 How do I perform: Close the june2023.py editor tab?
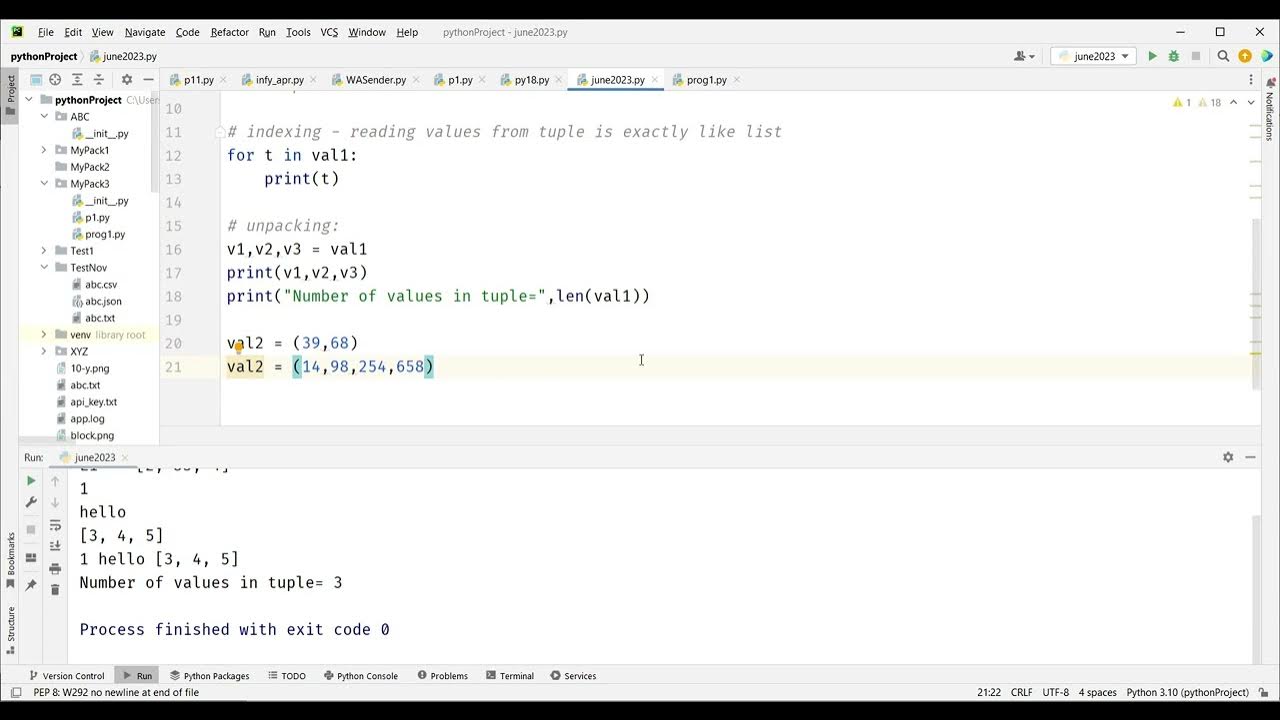click(655, 80)
